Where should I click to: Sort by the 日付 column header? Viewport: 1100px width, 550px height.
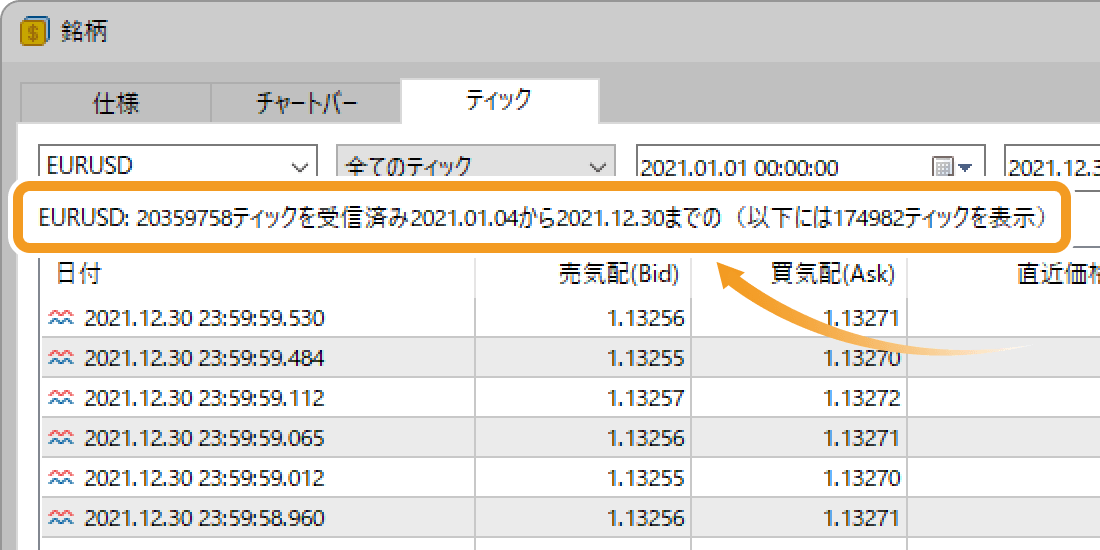click(257, 275)
